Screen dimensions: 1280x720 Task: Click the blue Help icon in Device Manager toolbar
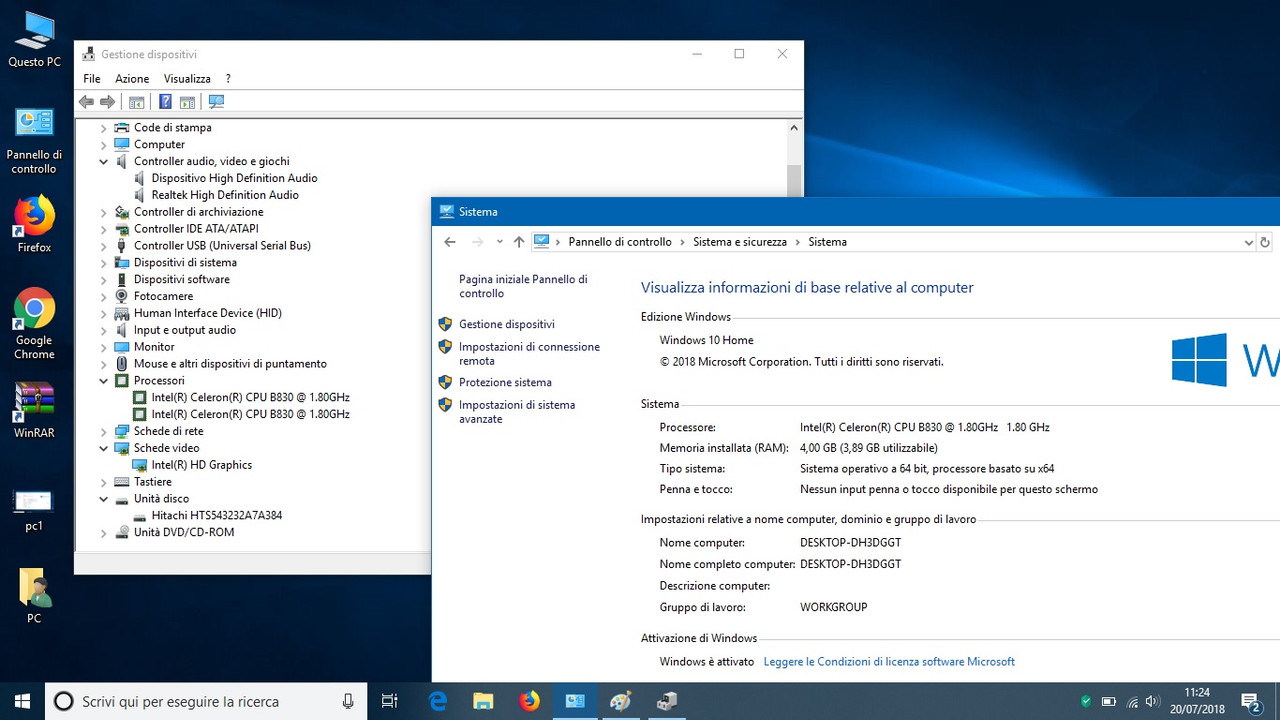click(x=166, y=102)
